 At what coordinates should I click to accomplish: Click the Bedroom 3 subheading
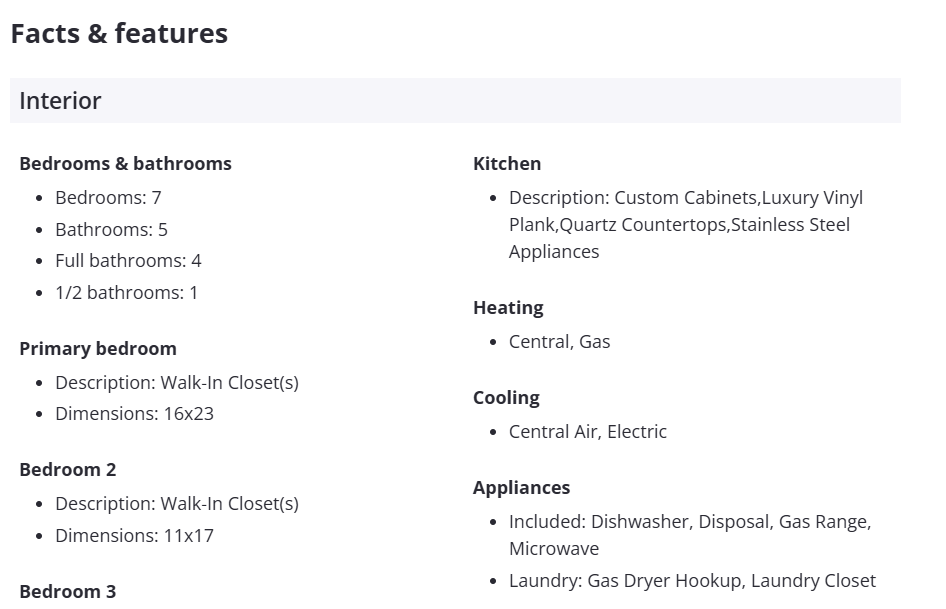(x=68, y=591)
